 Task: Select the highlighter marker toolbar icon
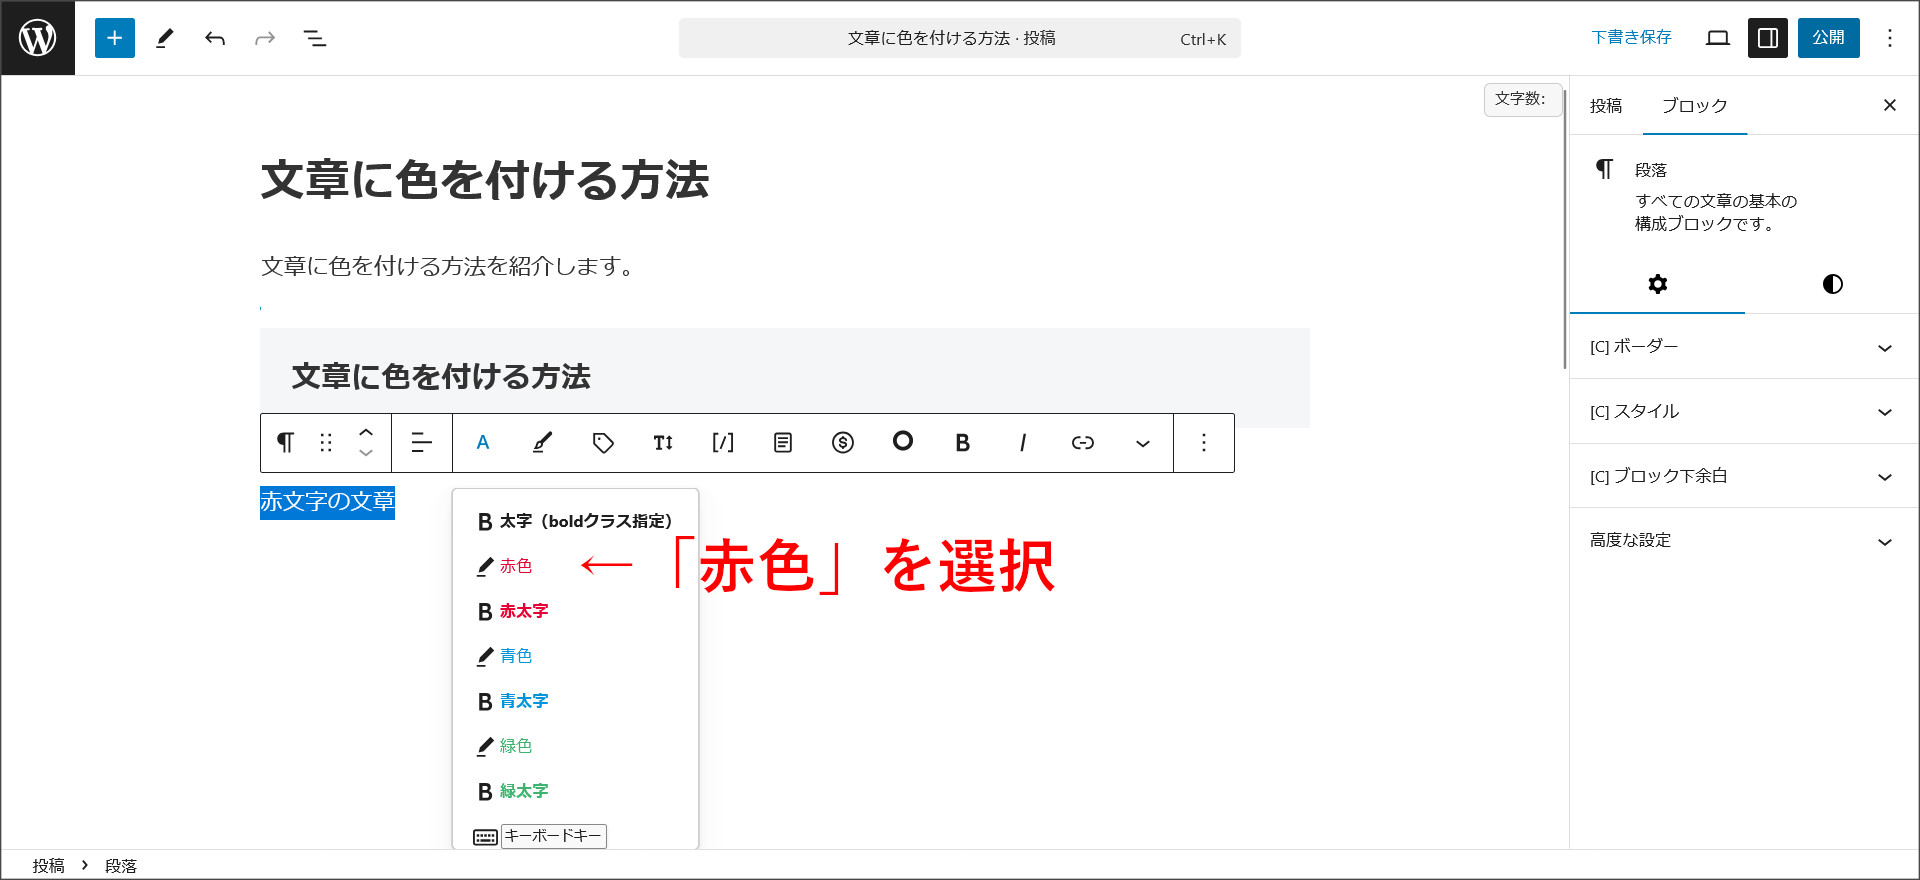point(542,443)
